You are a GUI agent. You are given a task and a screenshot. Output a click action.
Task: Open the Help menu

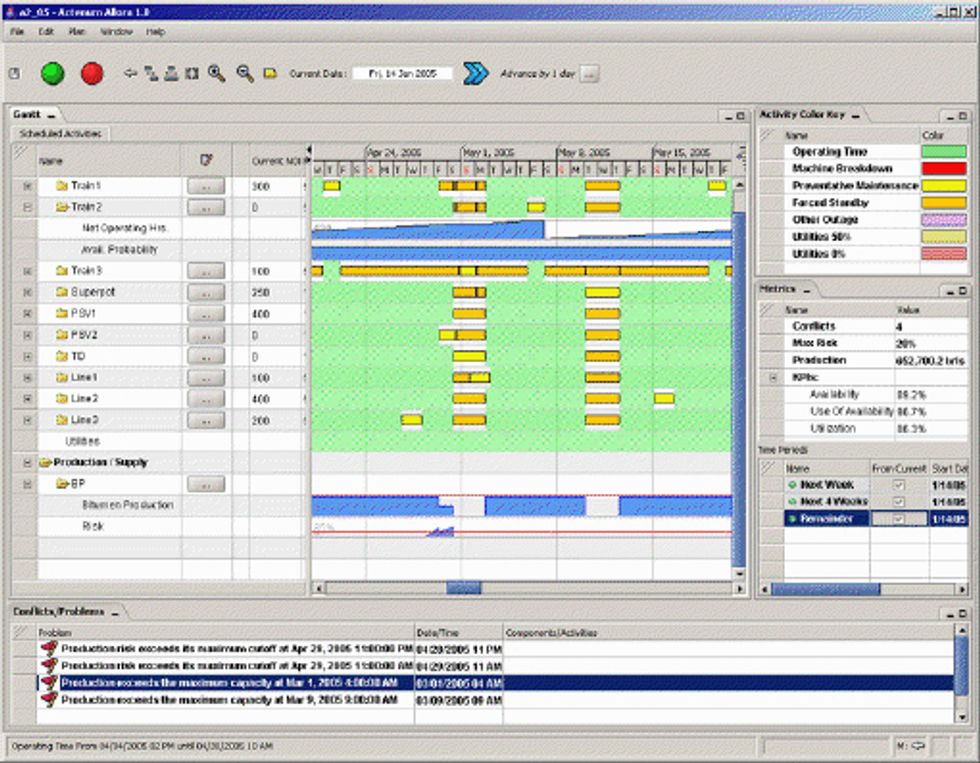(155, 31)
